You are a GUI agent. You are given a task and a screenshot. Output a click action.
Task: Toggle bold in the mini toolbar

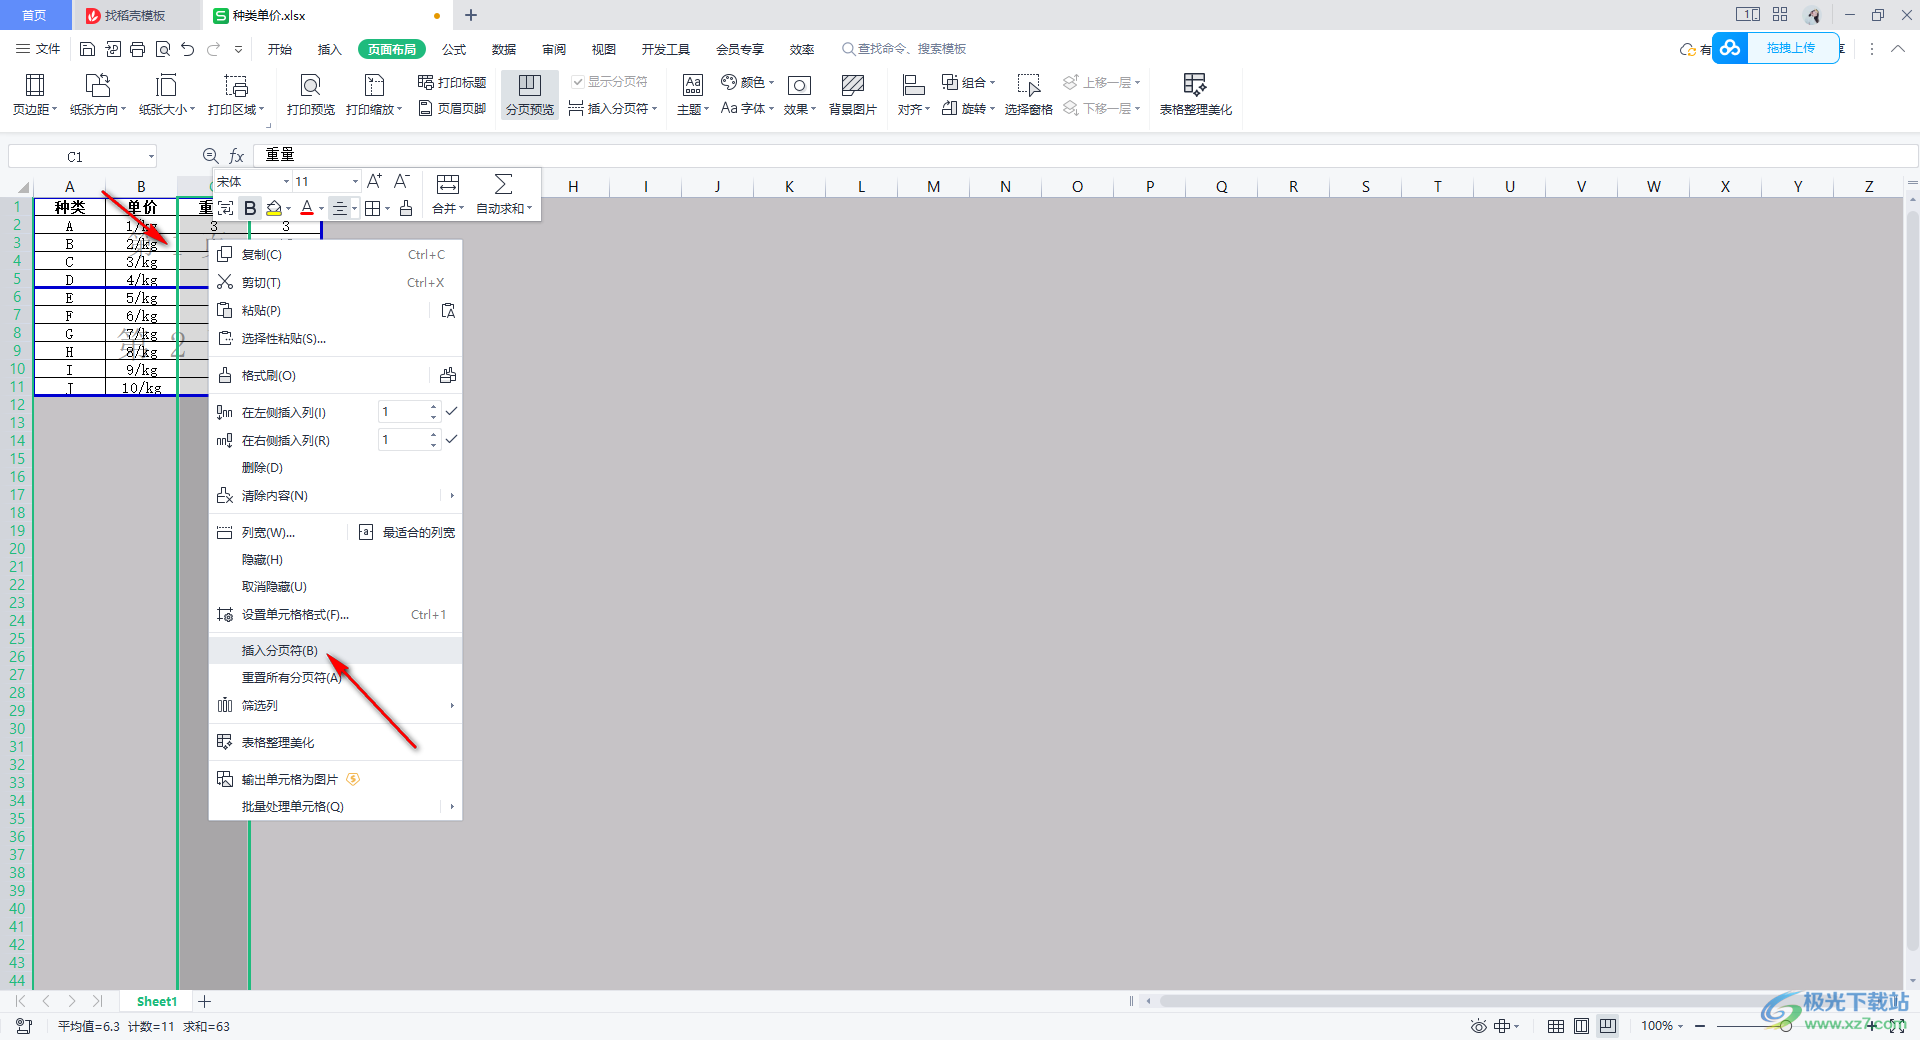pos(250,208)
